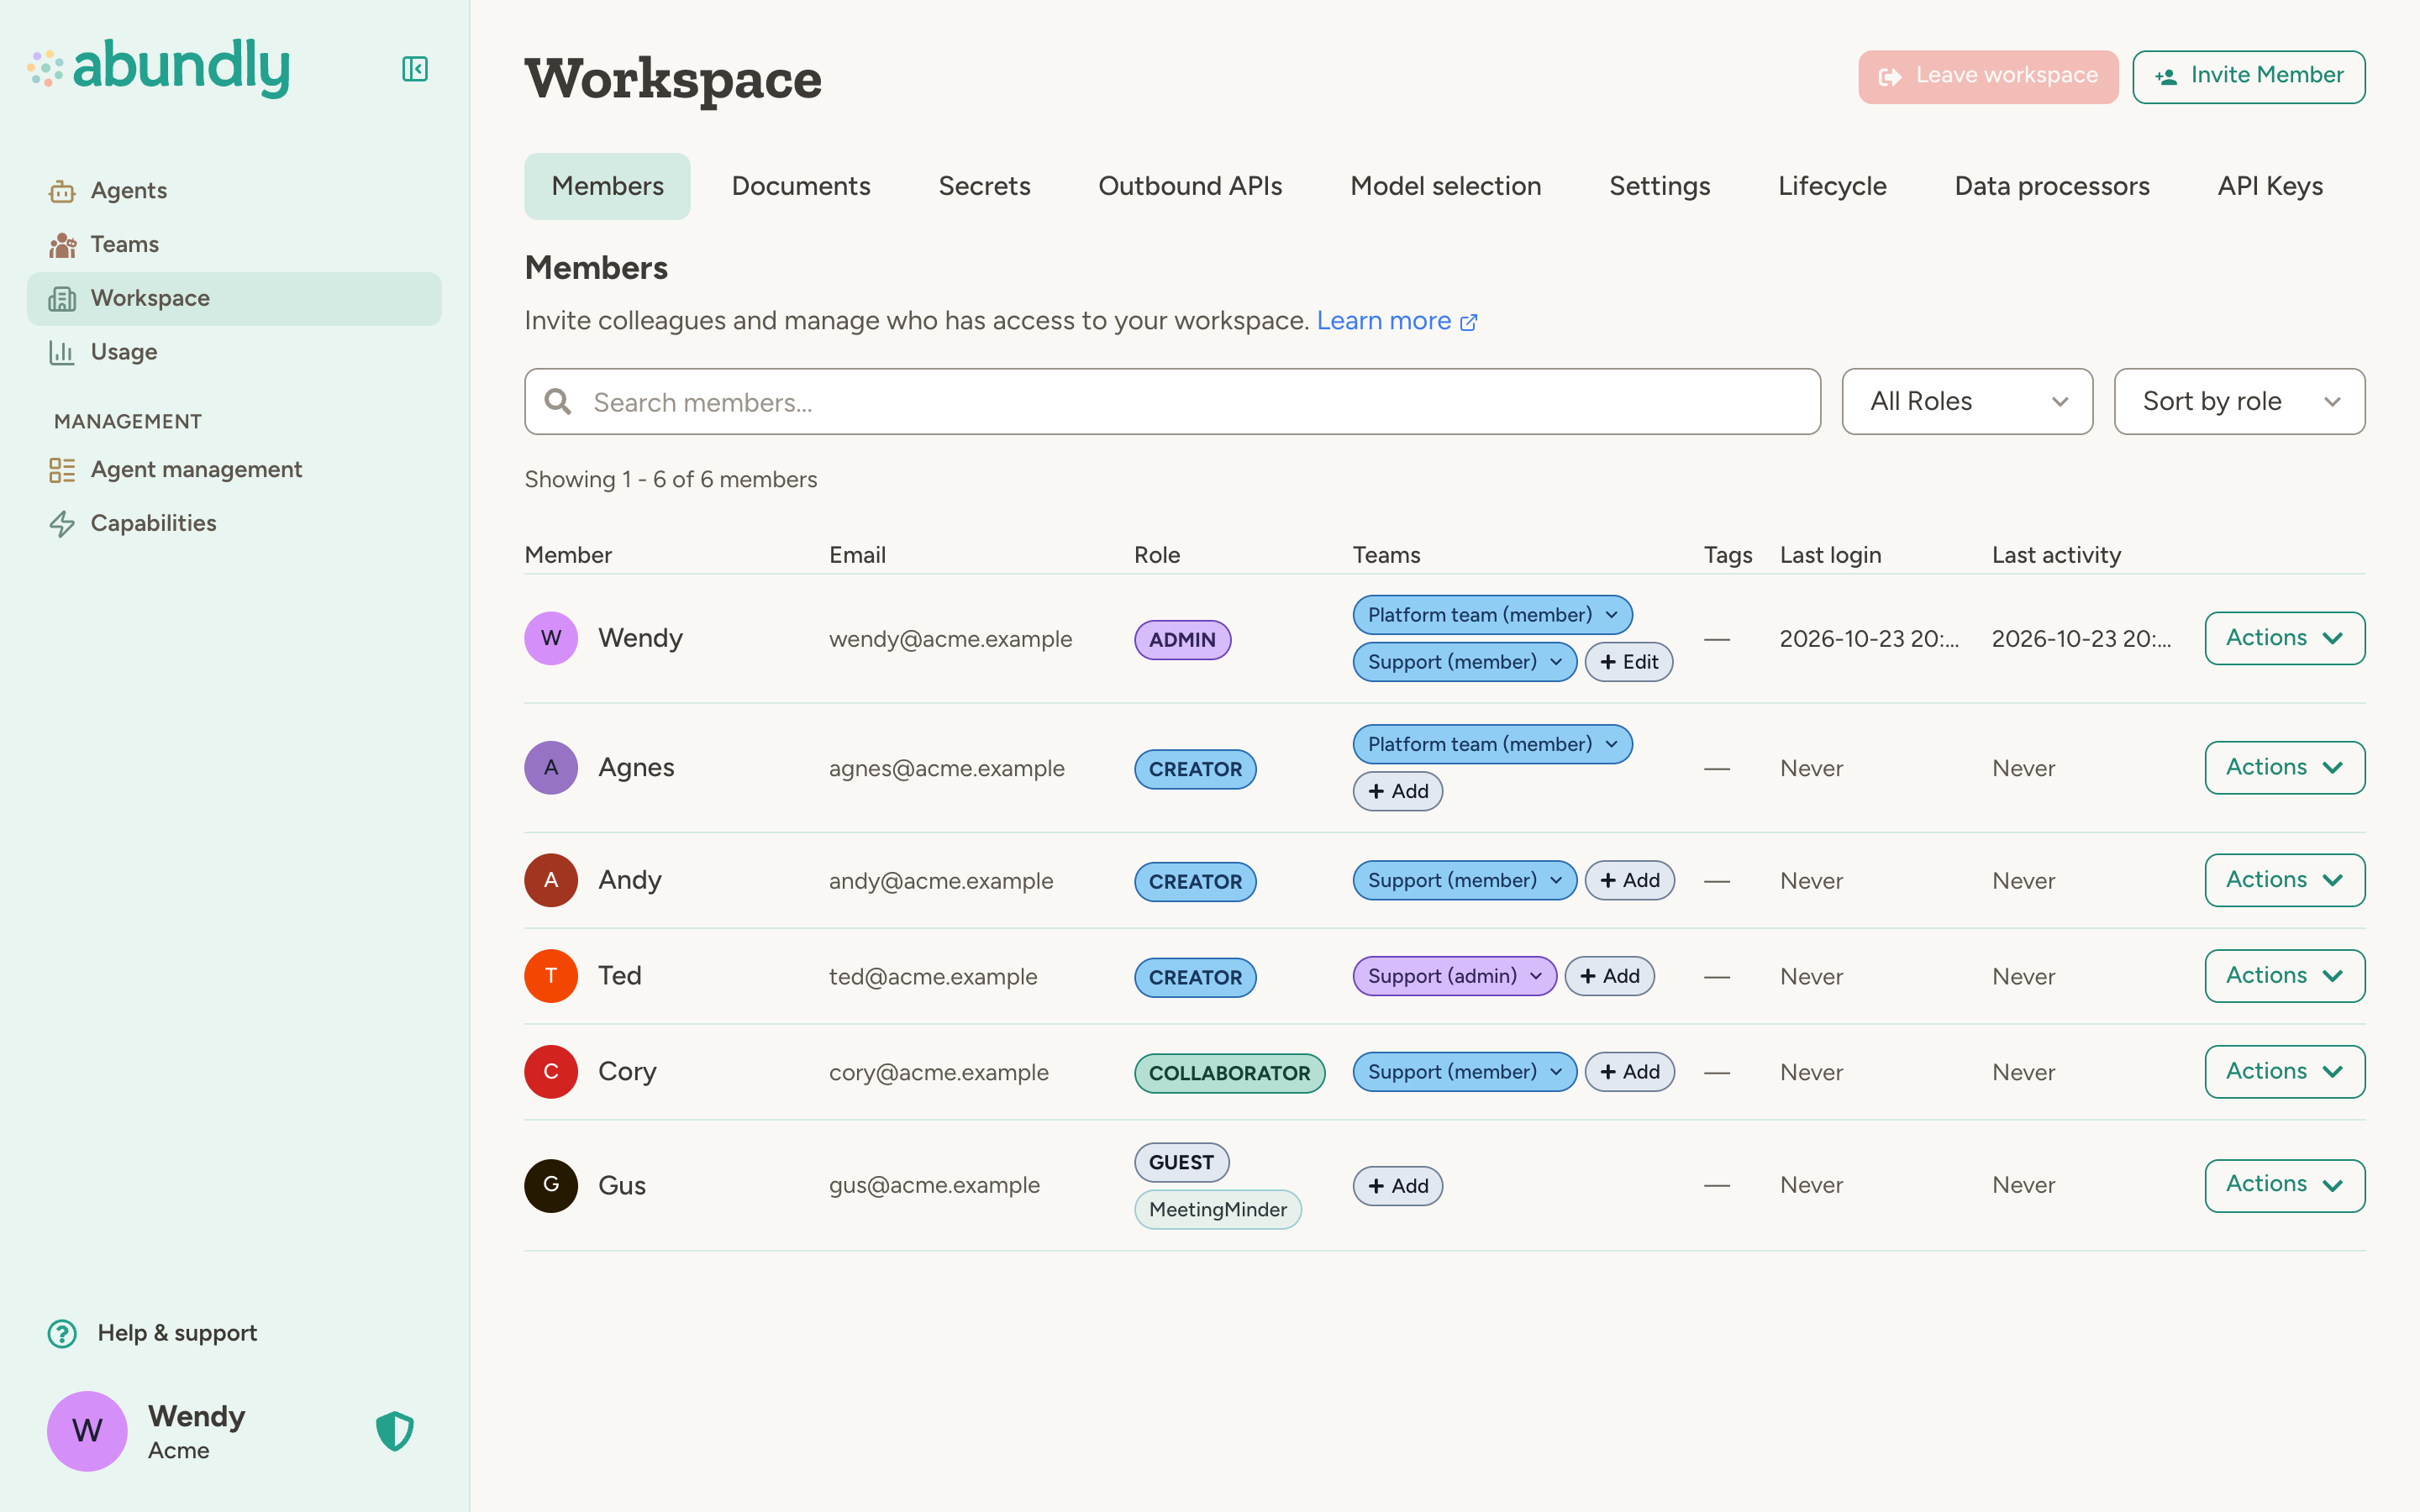
Task: Click Cory's COLLABORATOR role badge
Action: (1229, 1073)
